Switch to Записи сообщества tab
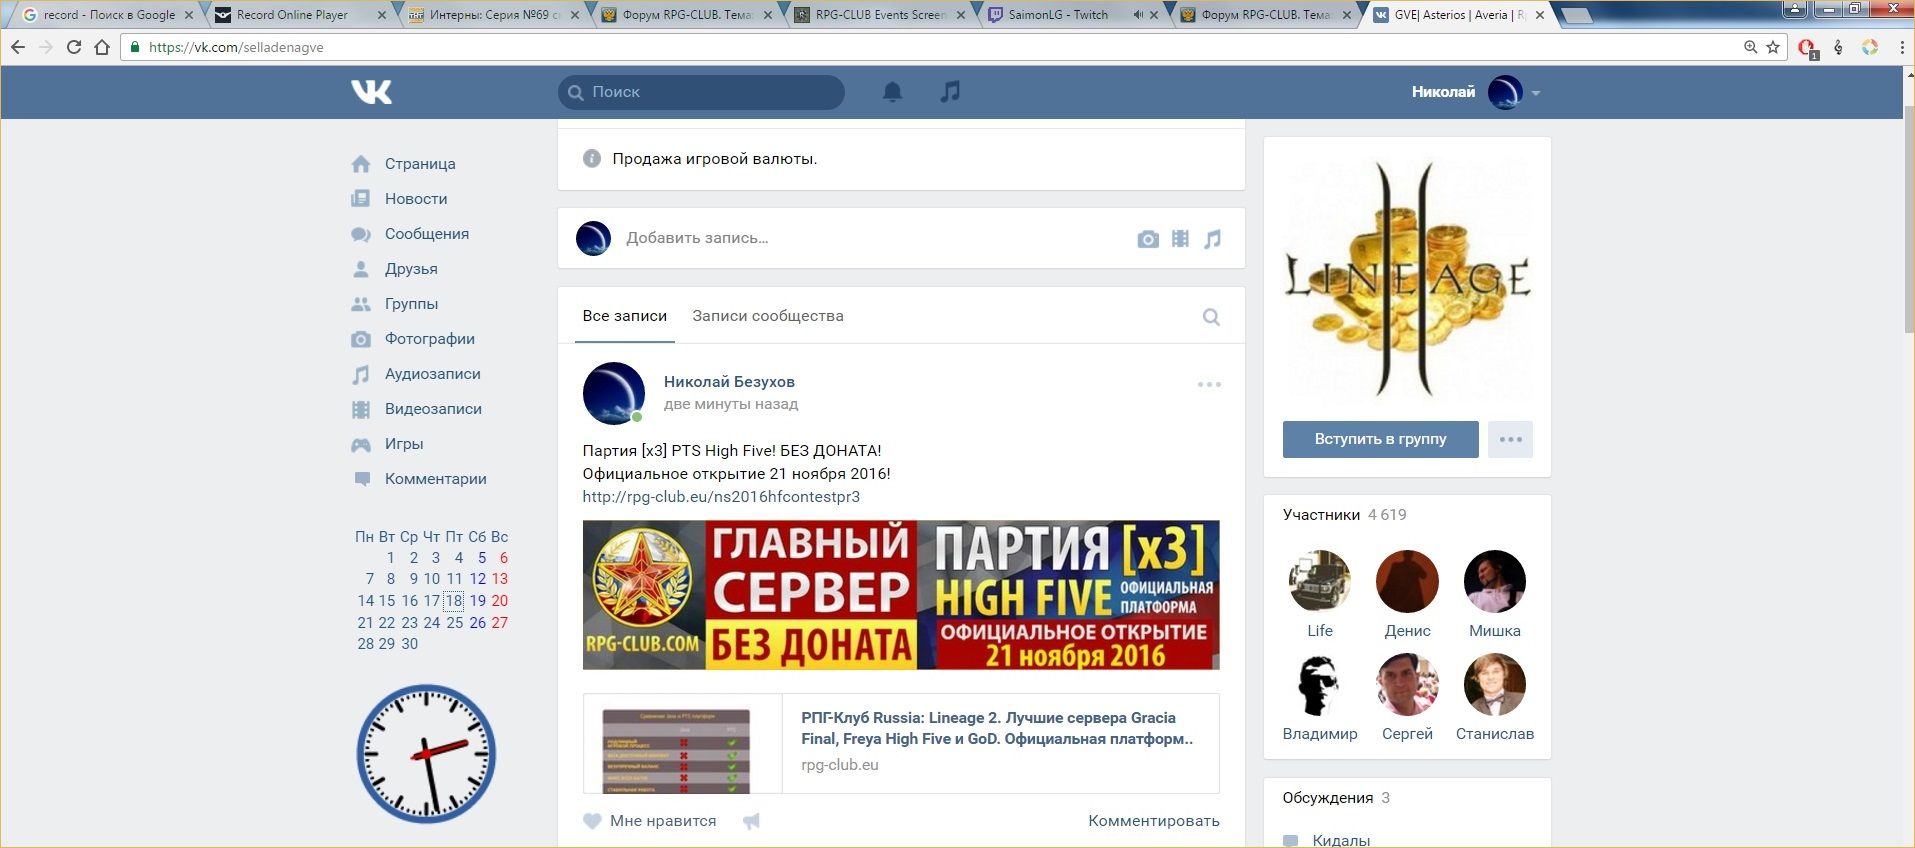 pyautogui.click(x=767, y=316)
